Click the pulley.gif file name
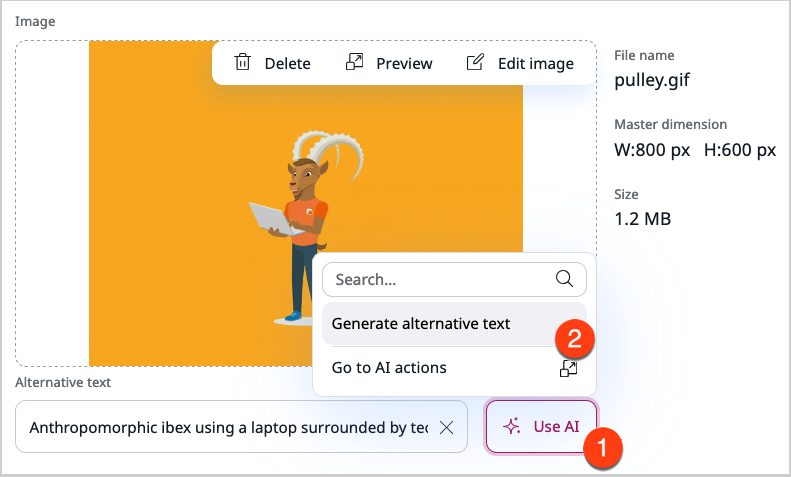This screenshot has height=477, width=791. (x=651, y=81)
